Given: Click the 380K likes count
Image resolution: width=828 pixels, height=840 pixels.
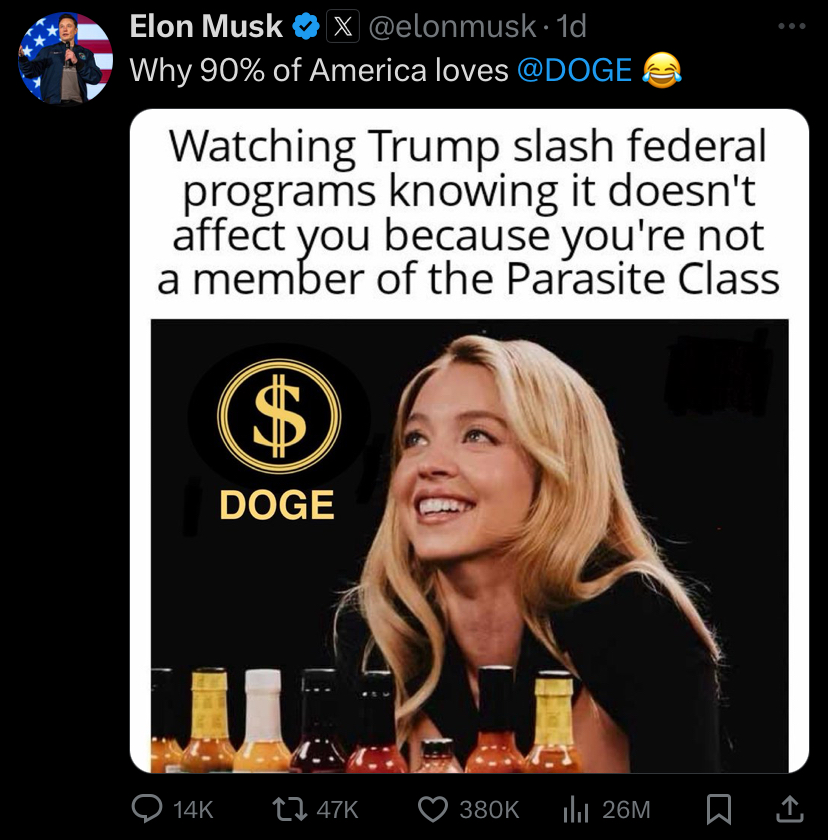Looking at the screenshot, I should pyautogui.click(x=489, y=809).
